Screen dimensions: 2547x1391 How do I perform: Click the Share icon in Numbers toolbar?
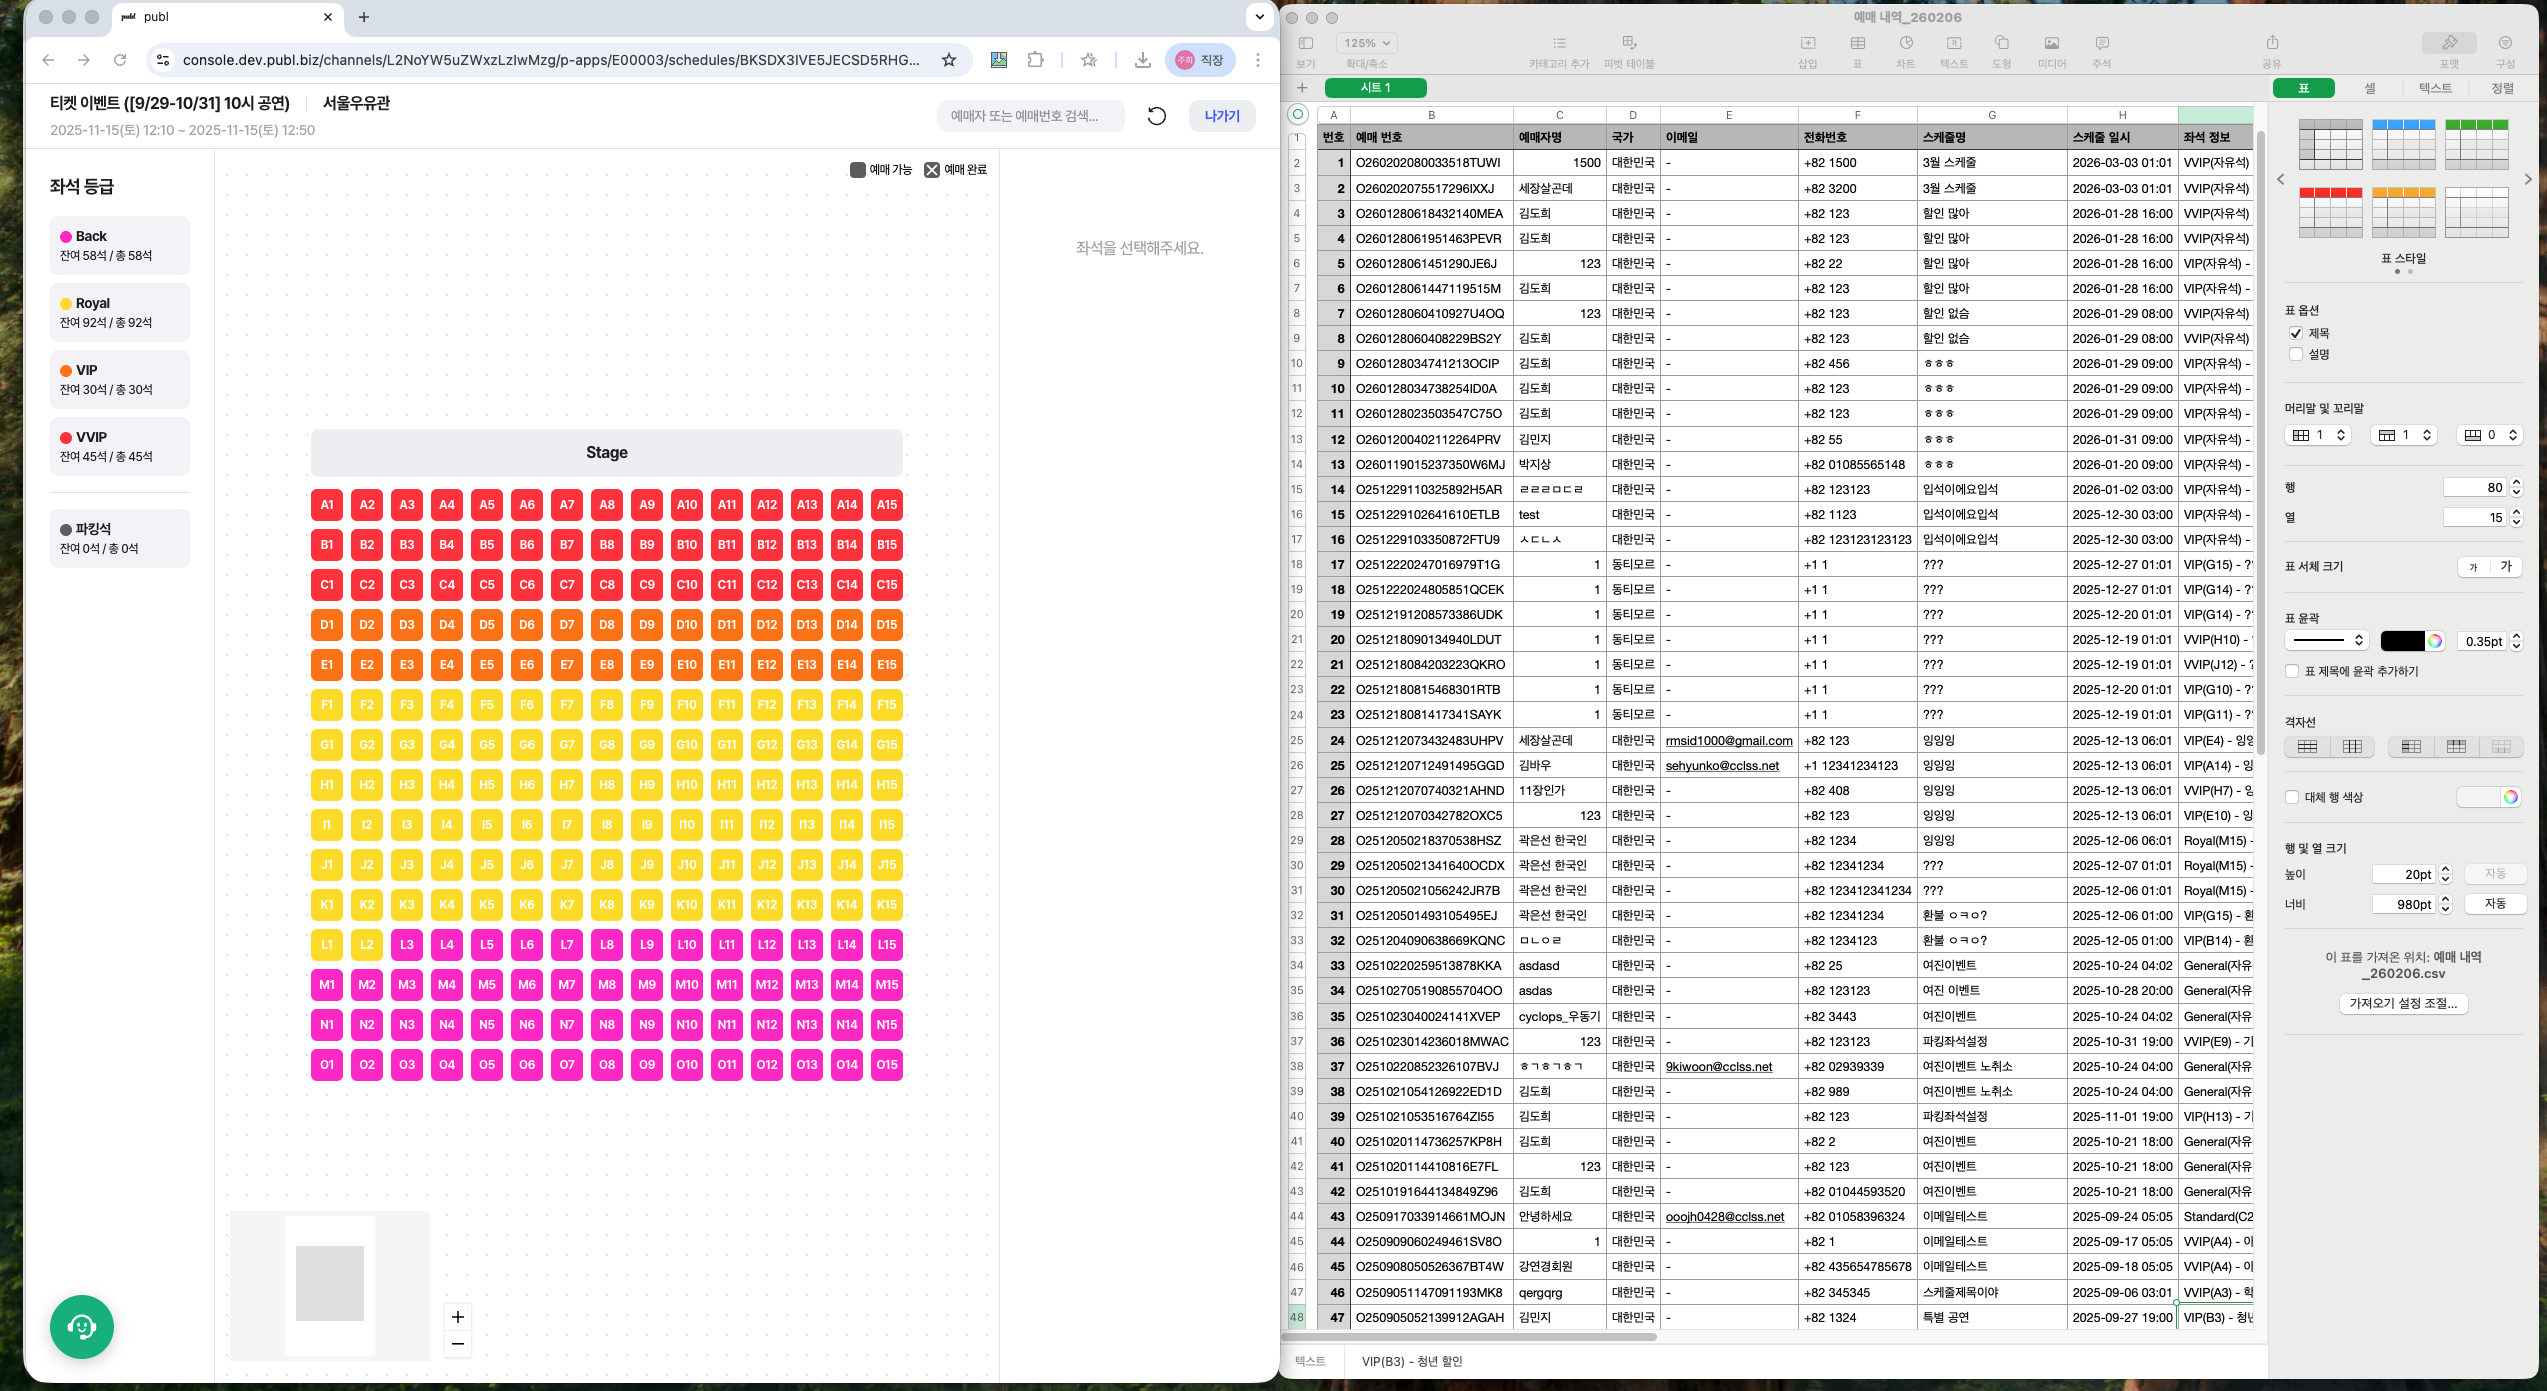pyautogui.click(x=2272, y=43)
